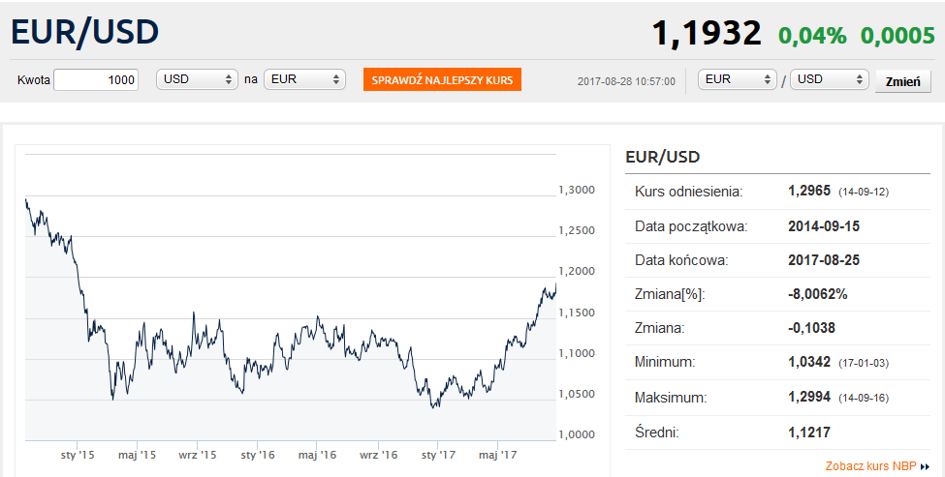Click the green 0,04% change percentage

[812, 36]
